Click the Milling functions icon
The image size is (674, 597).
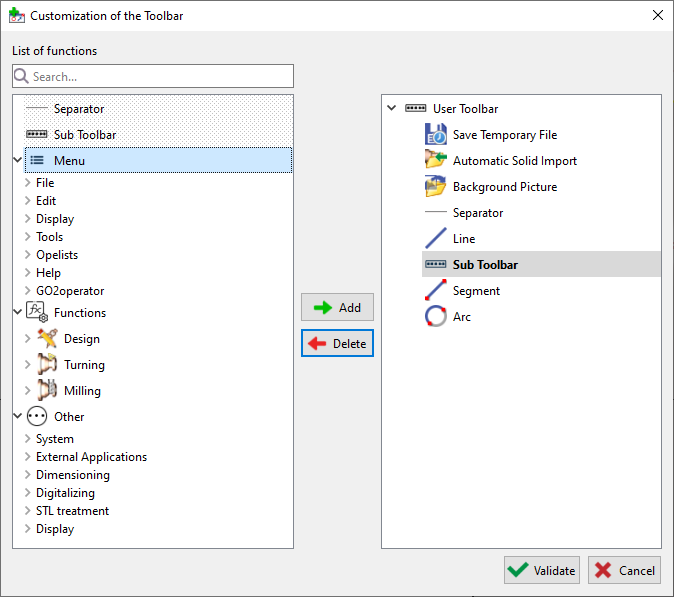tap(47, 391)
